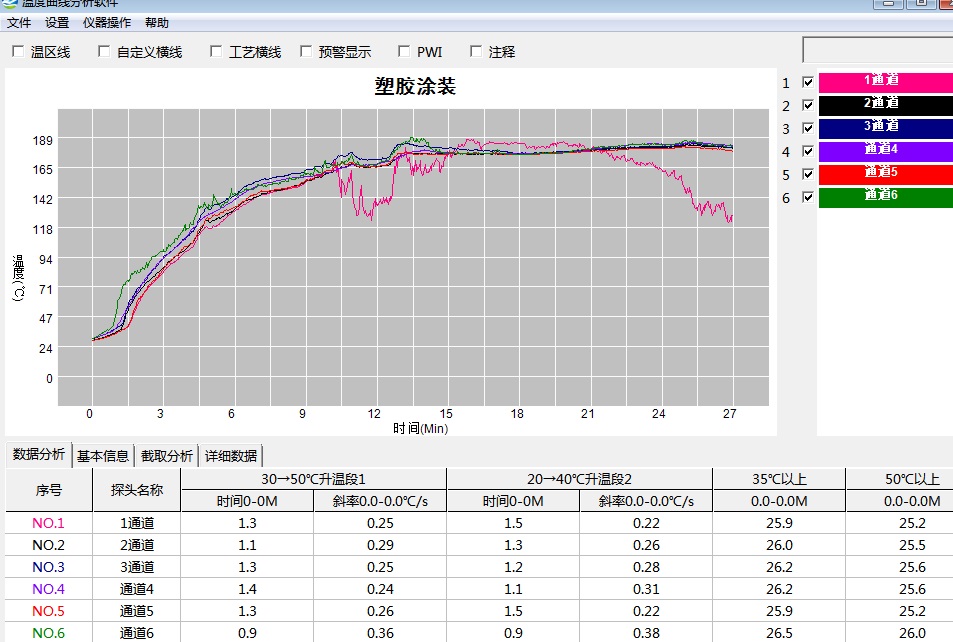Turn on 预警显示 checkbox

click(x=306, y=52)
